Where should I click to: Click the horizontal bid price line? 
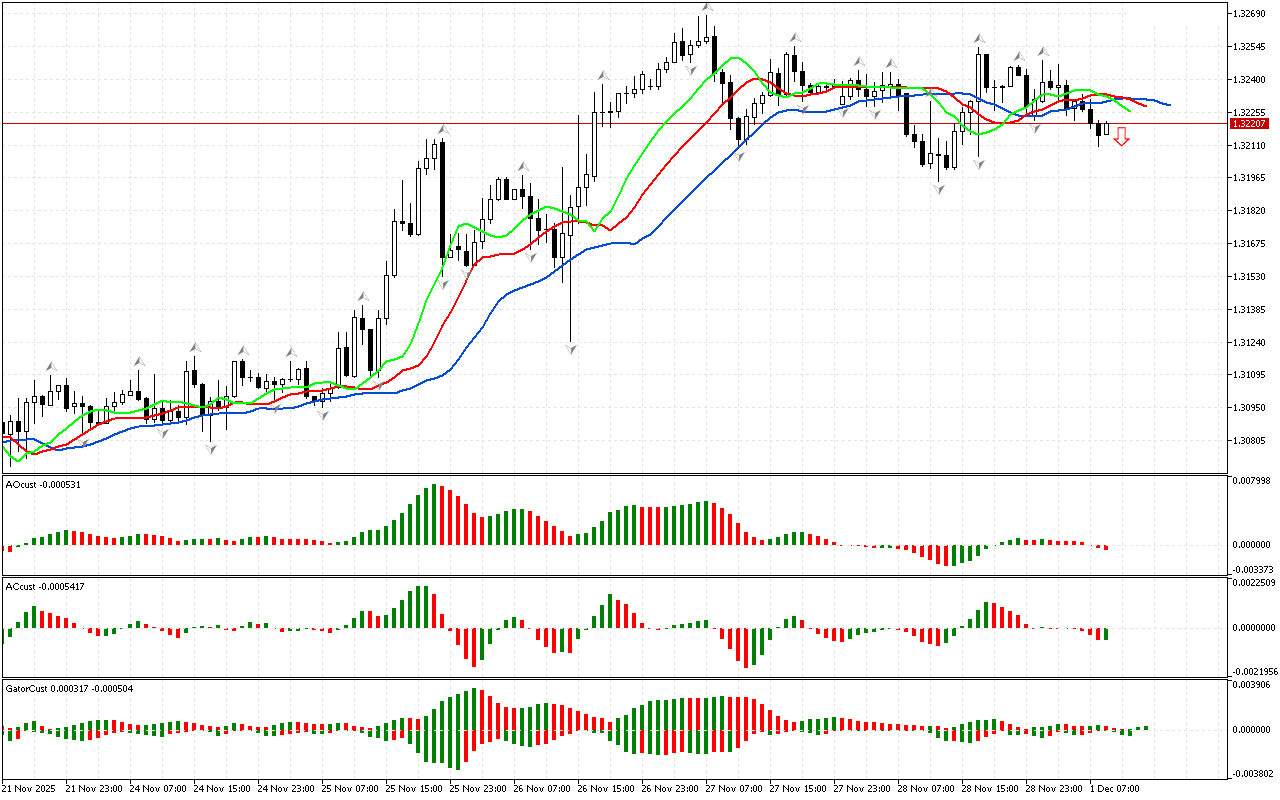coord(600,123)
